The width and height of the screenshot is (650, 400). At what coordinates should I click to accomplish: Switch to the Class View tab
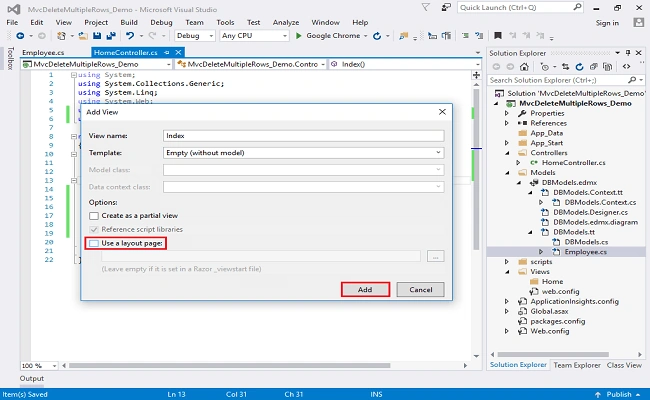point(624,365)
